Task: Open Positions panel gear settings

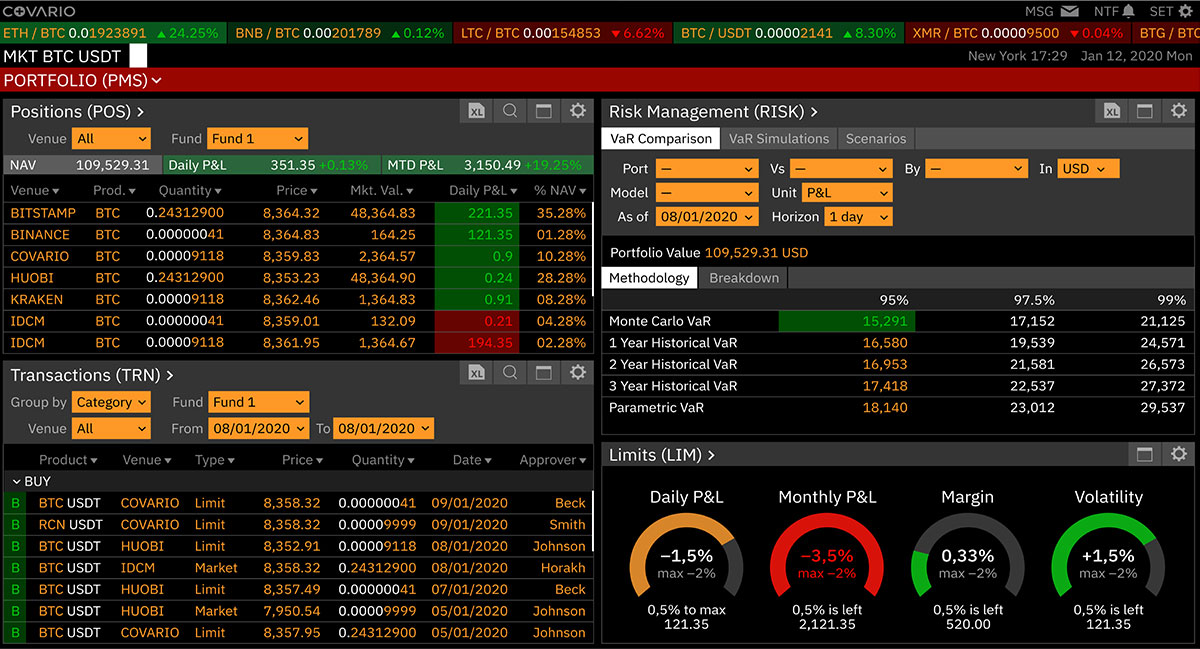Action: (577, 111)
